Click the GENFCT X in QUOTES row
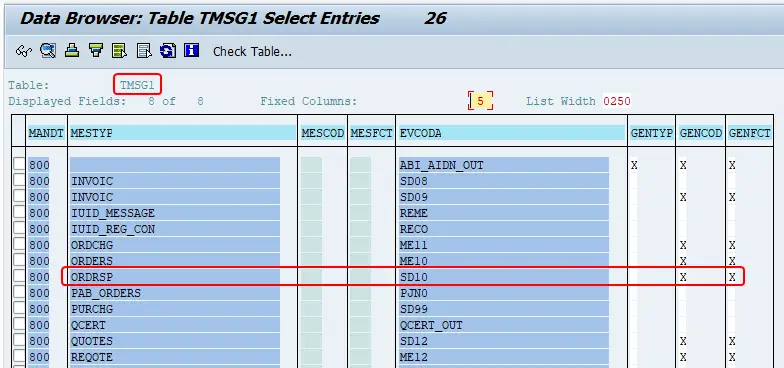784x368 pixels. [732, 341]
